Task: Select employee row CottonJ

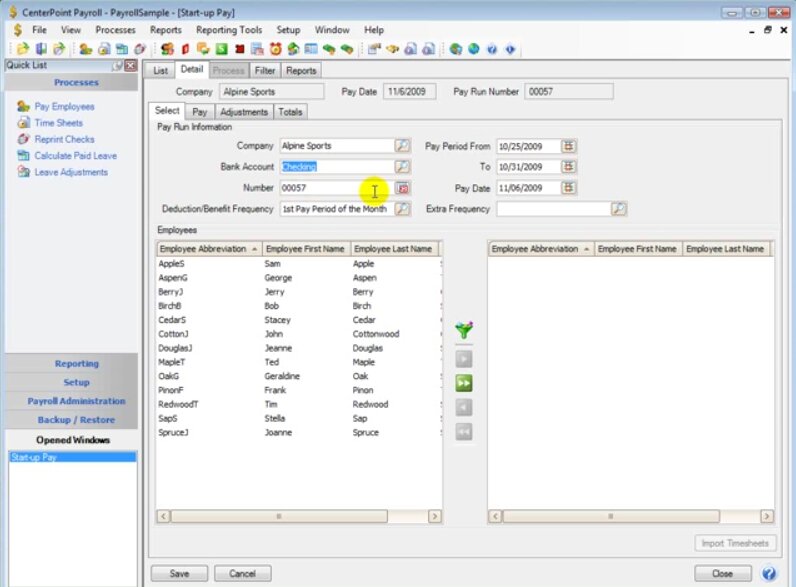Action: point(172,334)
